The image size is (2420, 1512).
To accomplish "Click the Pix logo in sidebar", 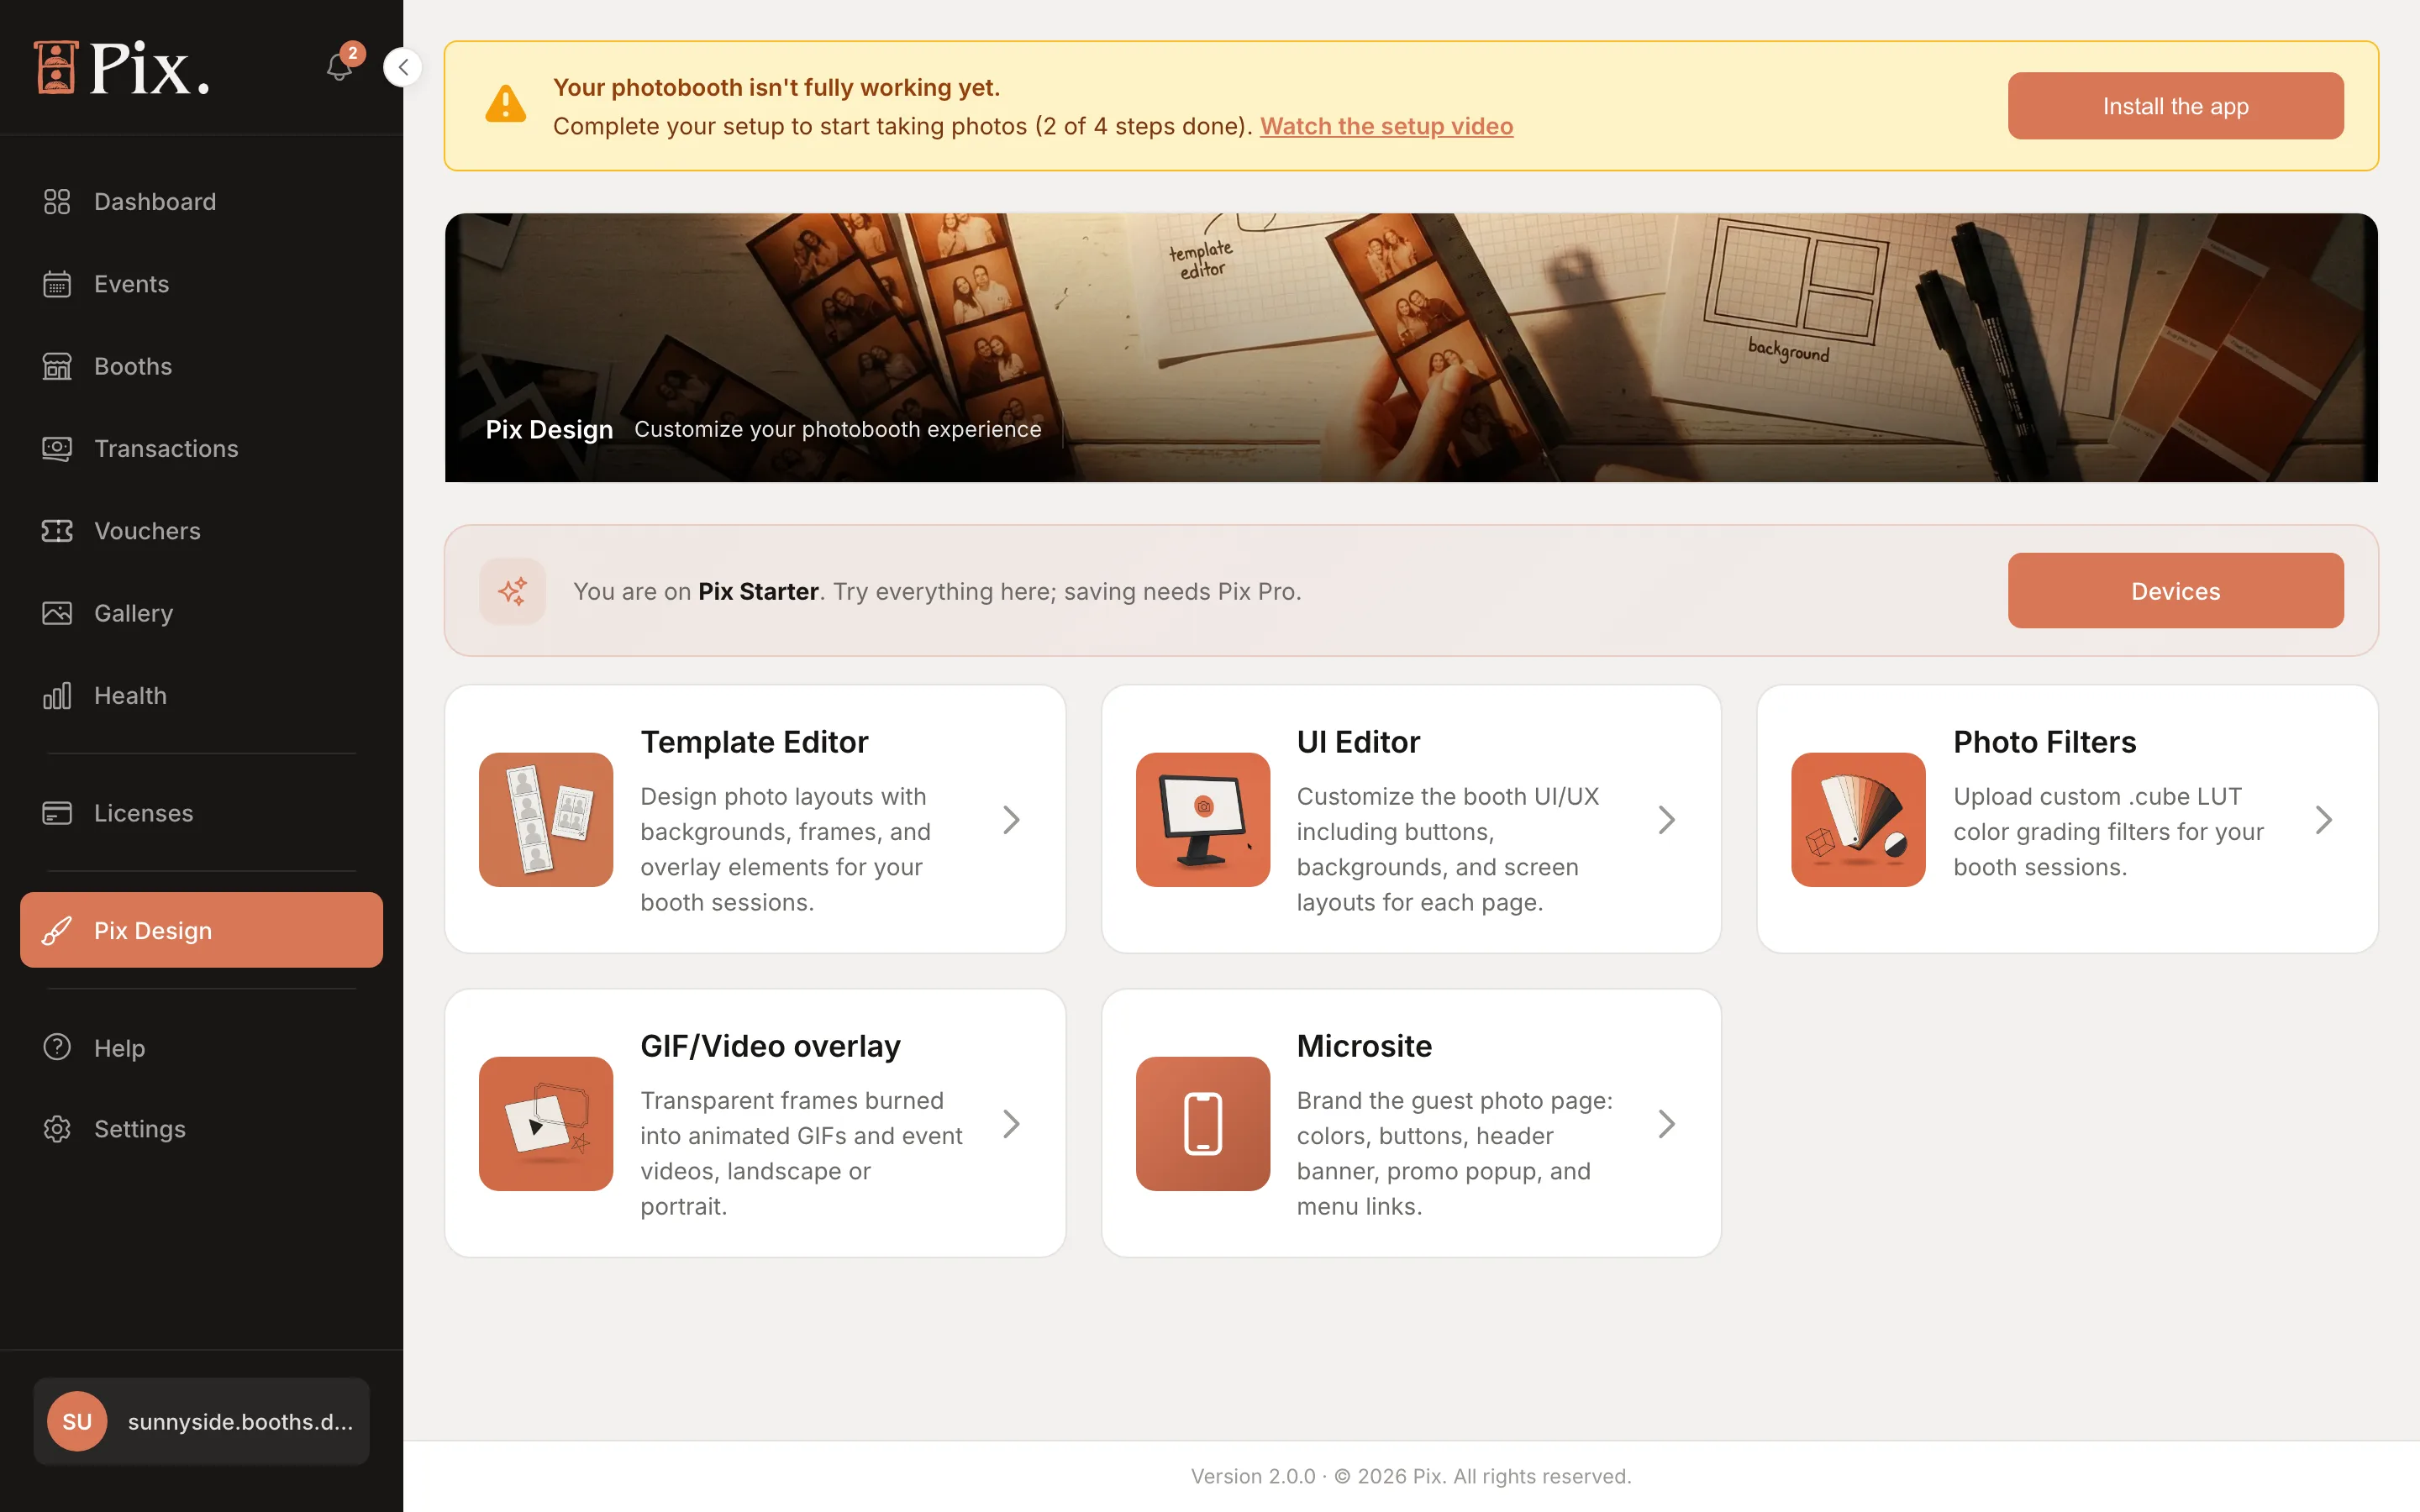I will tap(122, 68).
